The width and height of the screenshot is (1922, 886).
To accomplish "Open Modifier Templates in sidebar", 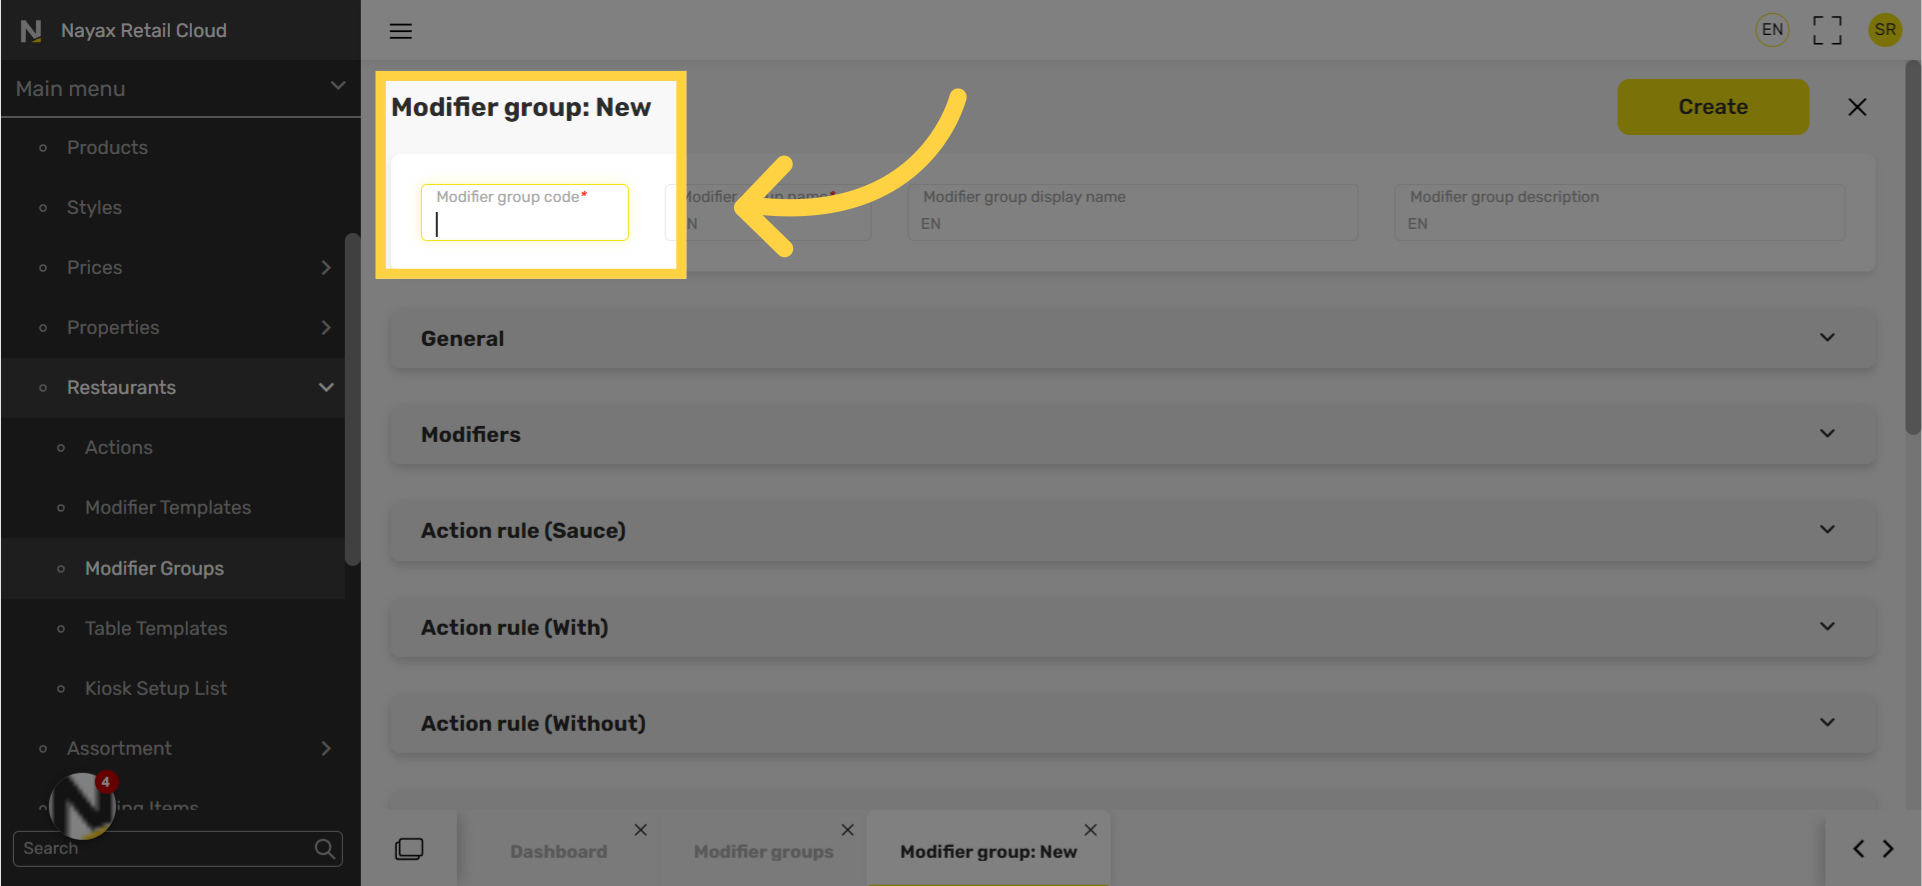I will [x=168, y=507].
